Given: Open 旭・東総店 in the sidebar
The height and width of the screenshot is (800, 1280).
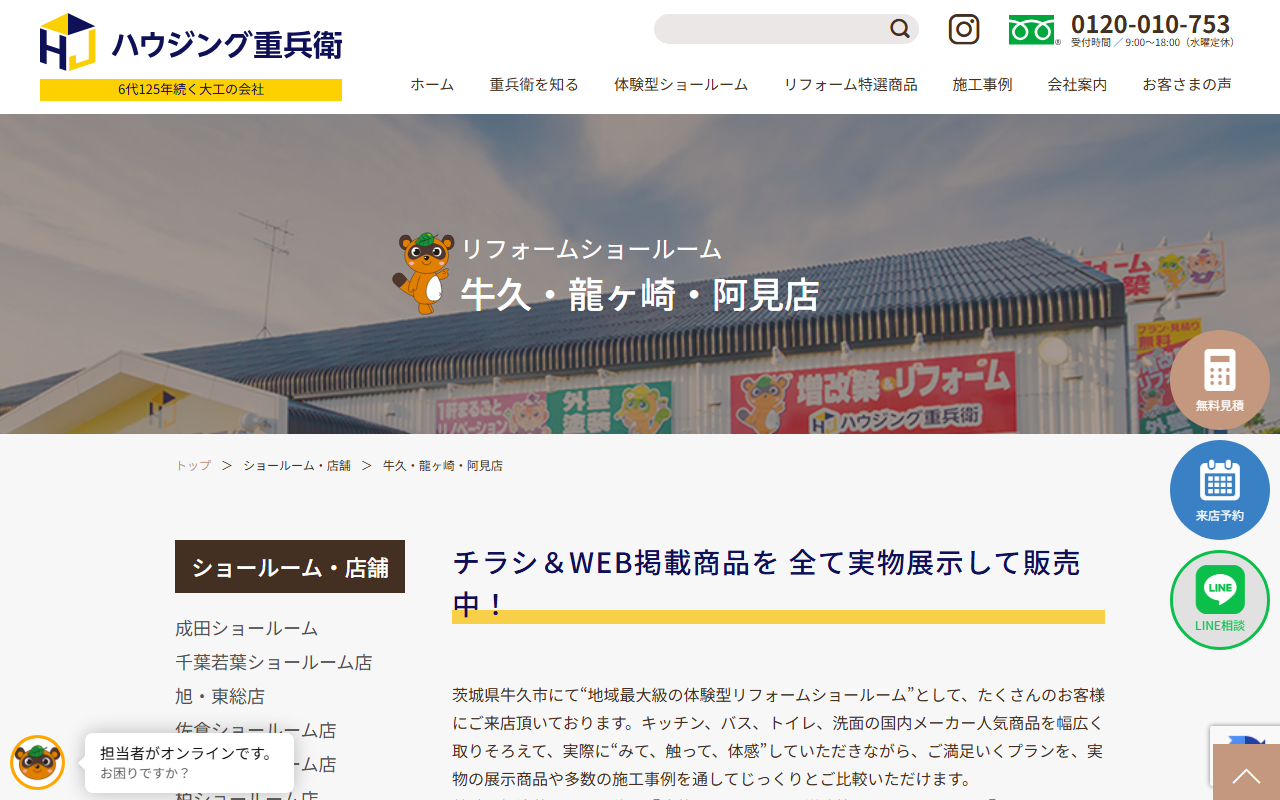Looking at the screenshot, I should pos(220,696).
